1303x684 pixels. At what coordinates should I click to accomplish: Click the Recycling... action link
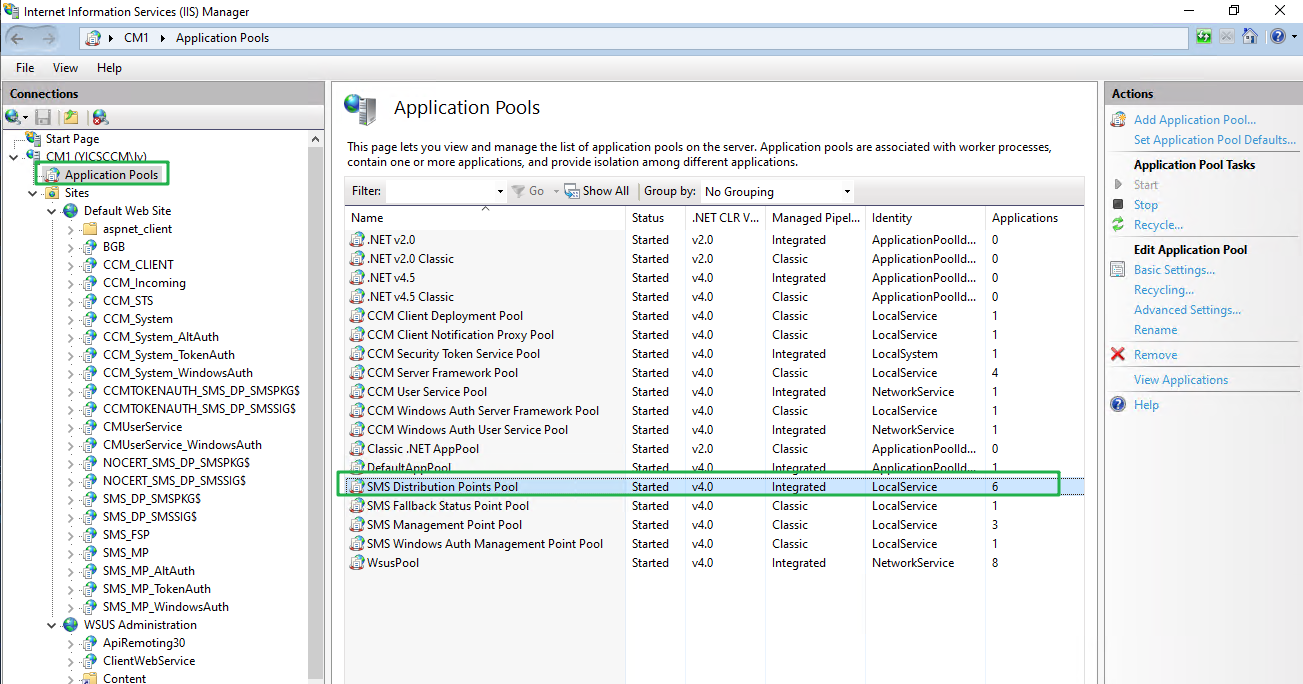point(1163,290)
